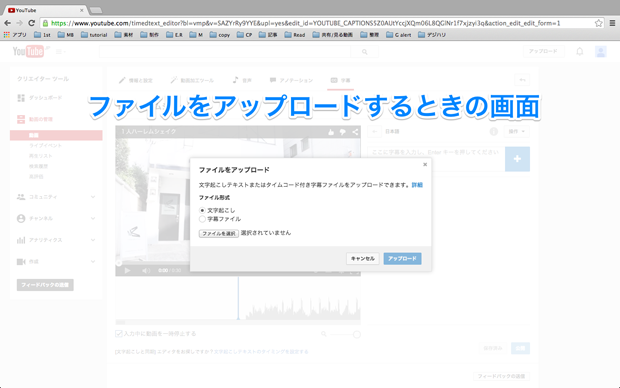This screenshot has width=620, height=388.
Task: Click the thumbs-up icon on video
Action: (331, 132)
